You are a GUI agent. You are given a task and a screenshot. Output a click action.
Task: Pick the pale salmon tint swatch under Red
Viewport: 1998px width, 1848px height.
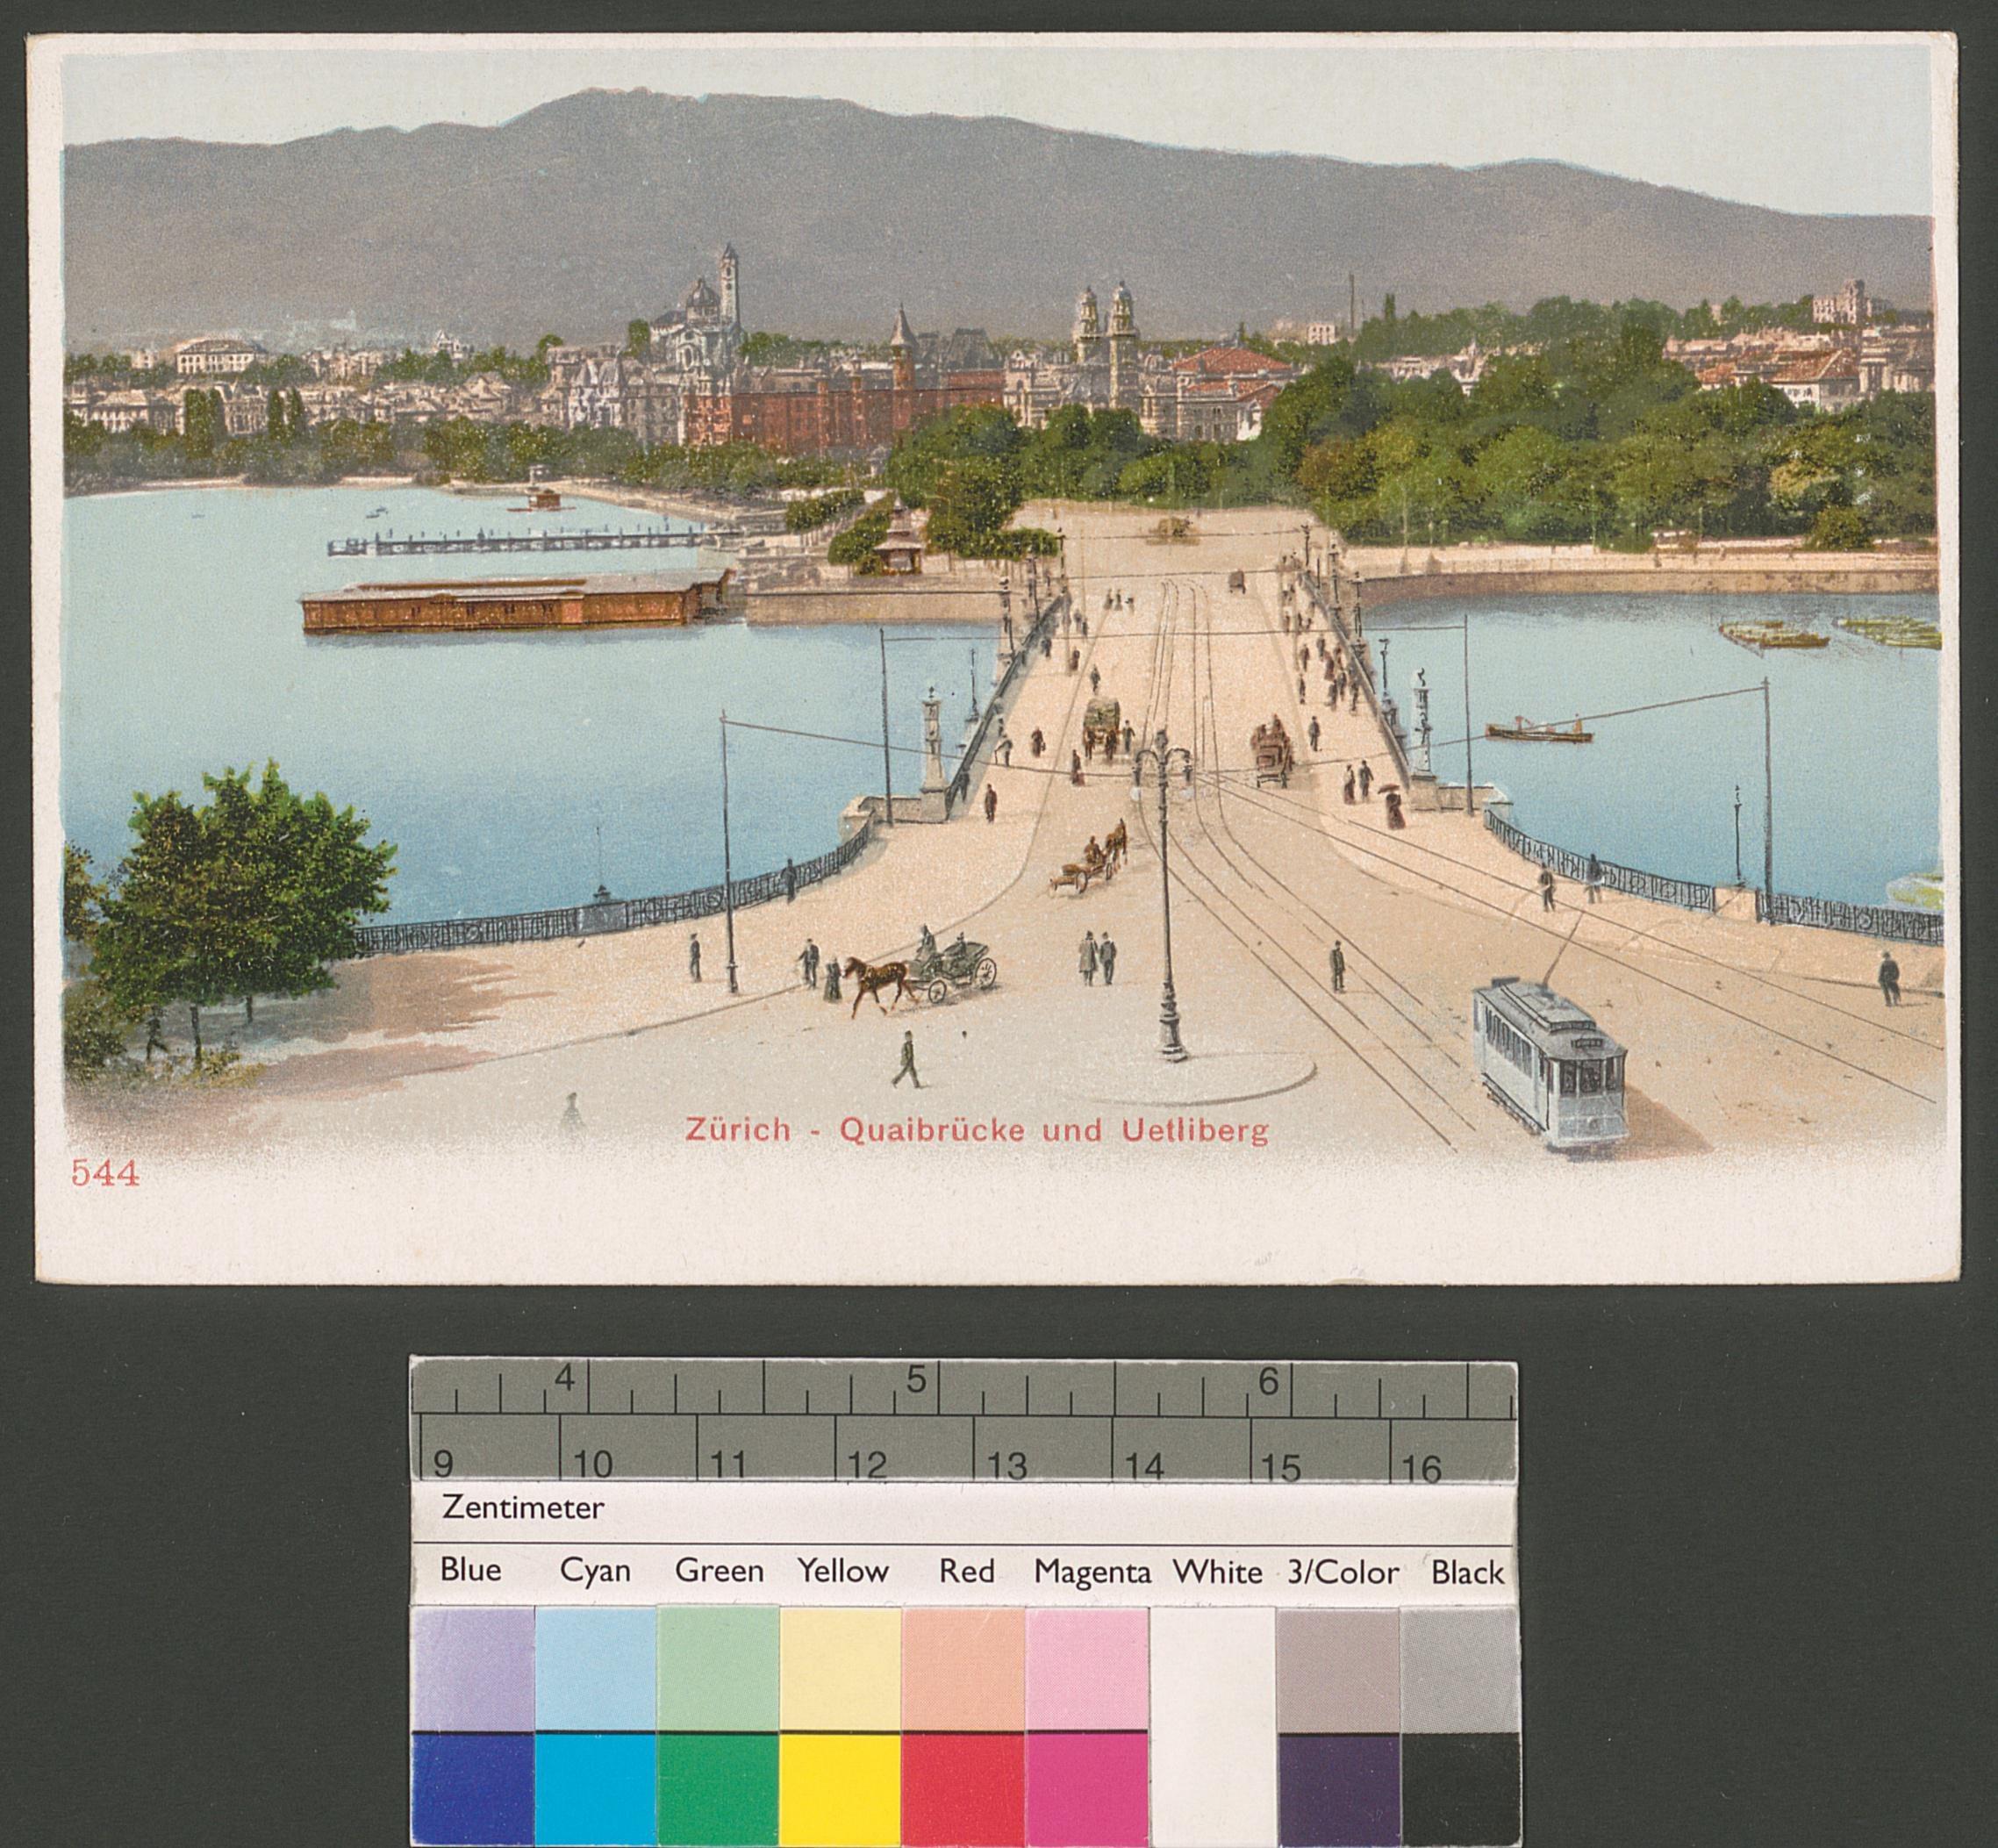coord(964,1668)
